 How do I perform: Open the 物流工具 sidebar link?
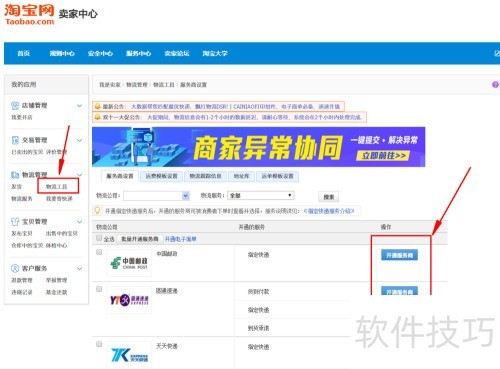[x=56, y=187]
